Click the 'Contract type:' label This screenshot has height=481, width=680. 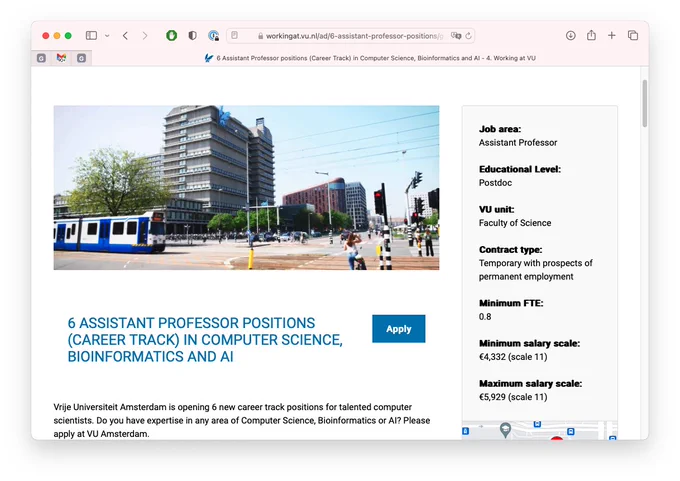pyautogui.click(x=510, y=249)
